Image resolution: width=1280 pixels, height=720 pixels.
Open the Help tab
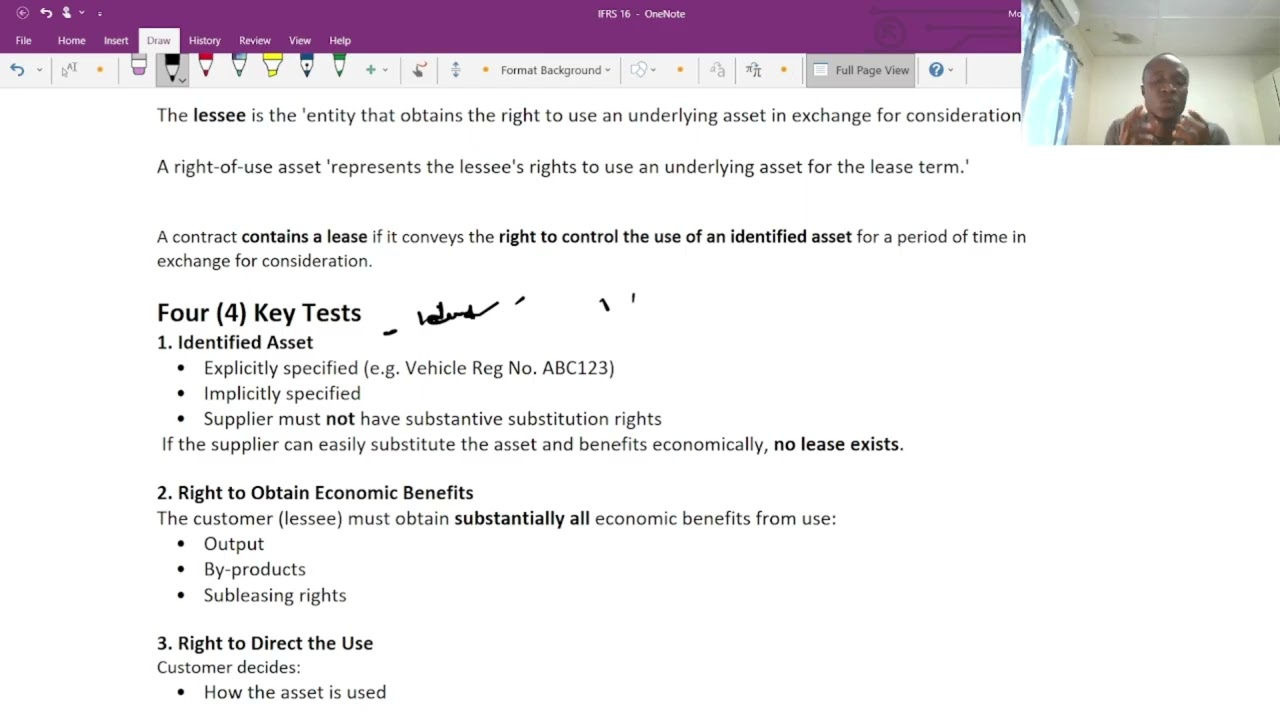coord(340,40)
